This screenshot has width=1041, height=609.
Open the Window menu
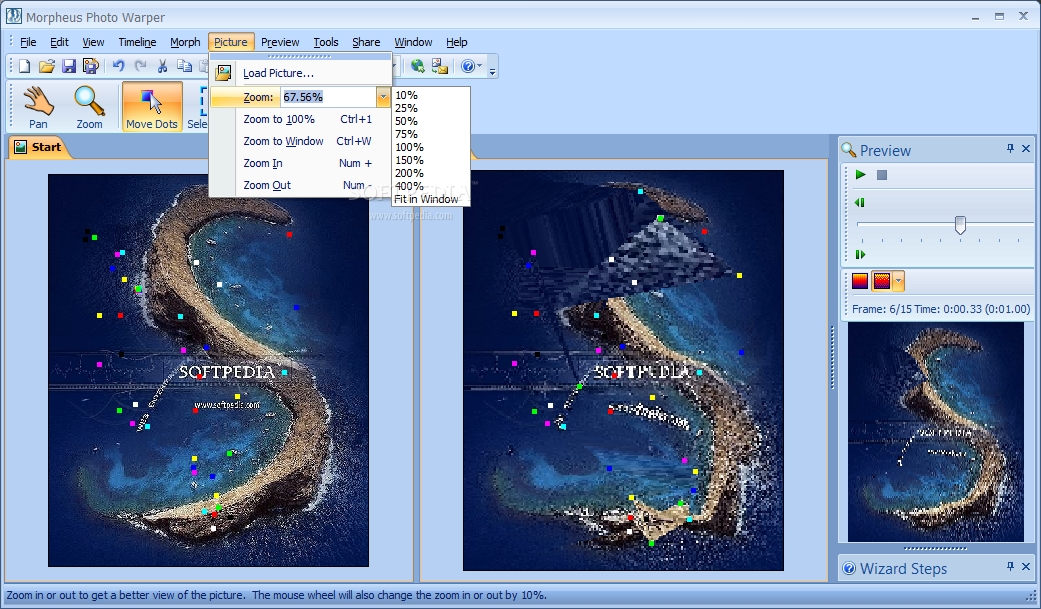[x=413, y=42]
